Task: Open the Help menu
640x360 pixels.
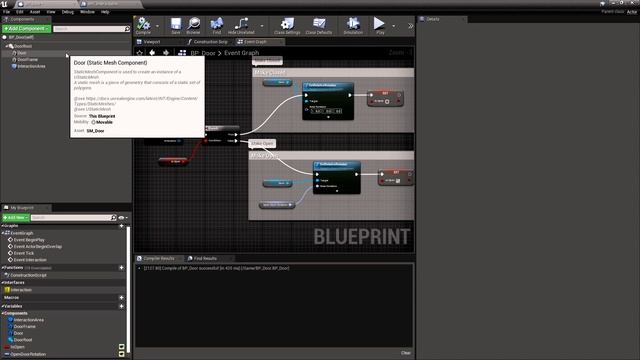Action: point(105,12)
